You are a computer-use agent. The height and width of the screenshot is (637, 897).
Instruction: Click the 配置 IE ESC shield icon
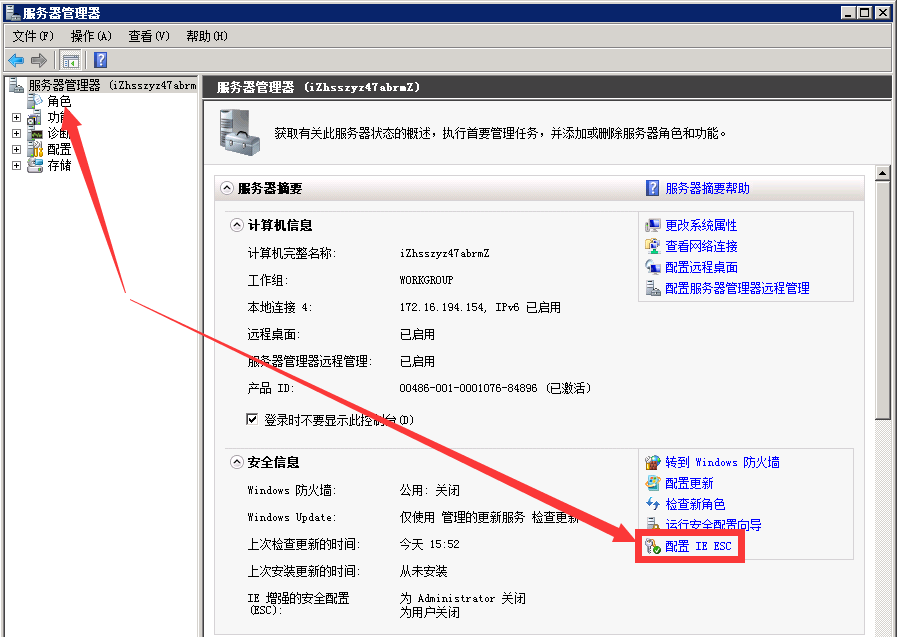point(653,546)
